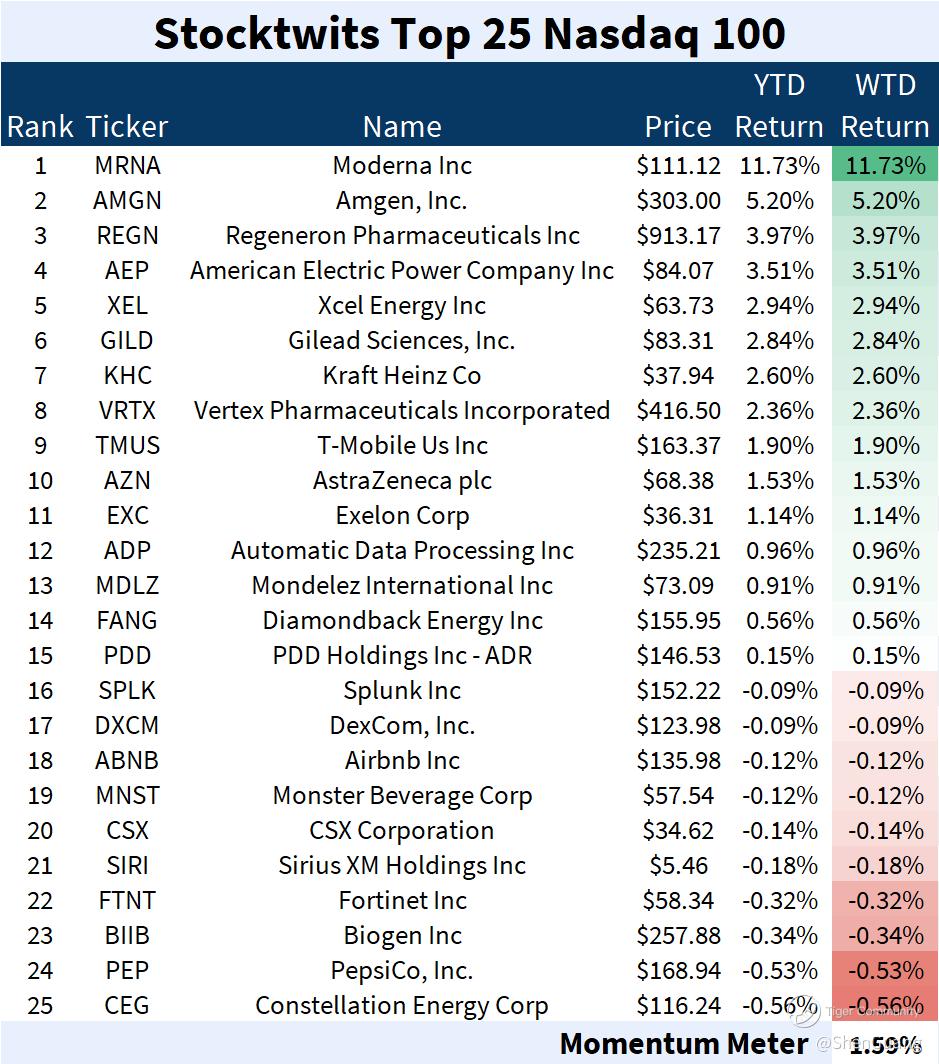Click the Moderna Inc company name

tap(402, 166)
